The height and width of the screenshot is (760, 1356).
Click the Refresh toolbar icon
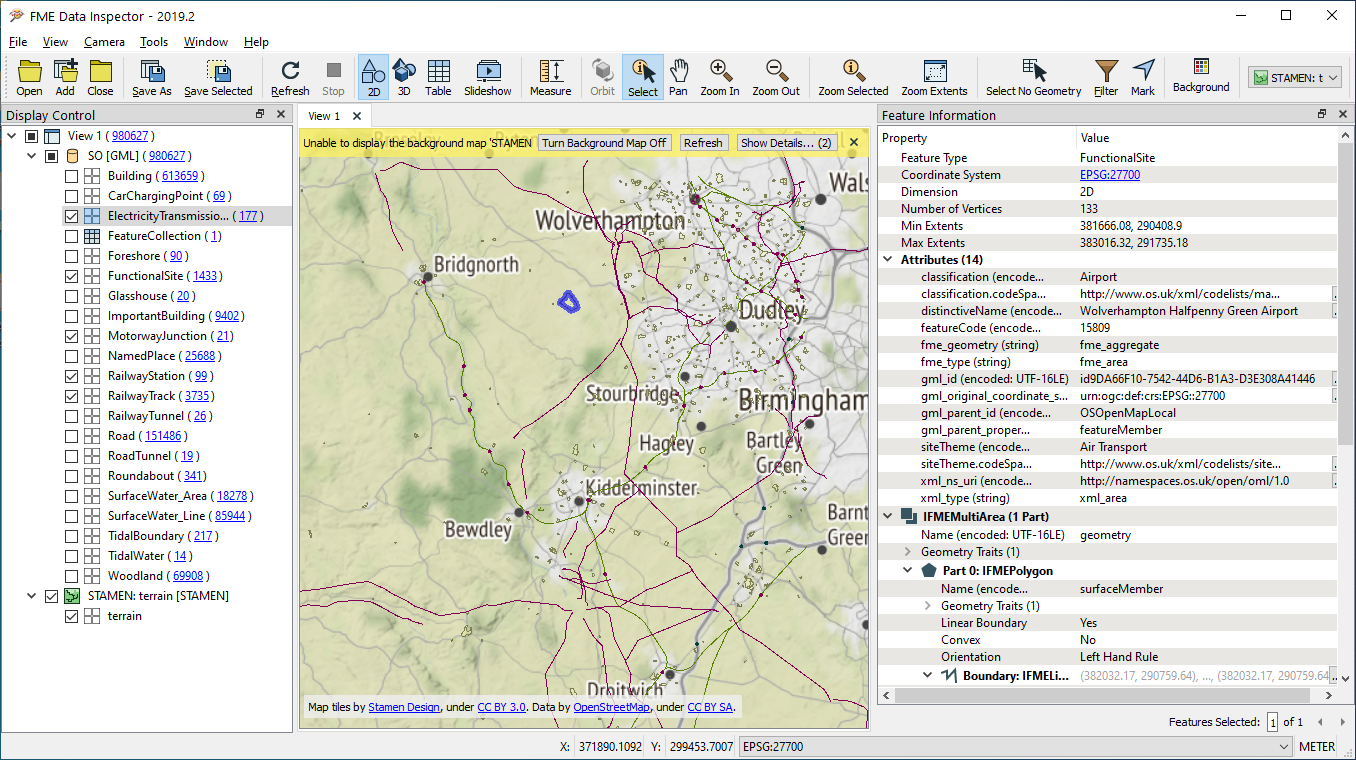click(290, 78)
